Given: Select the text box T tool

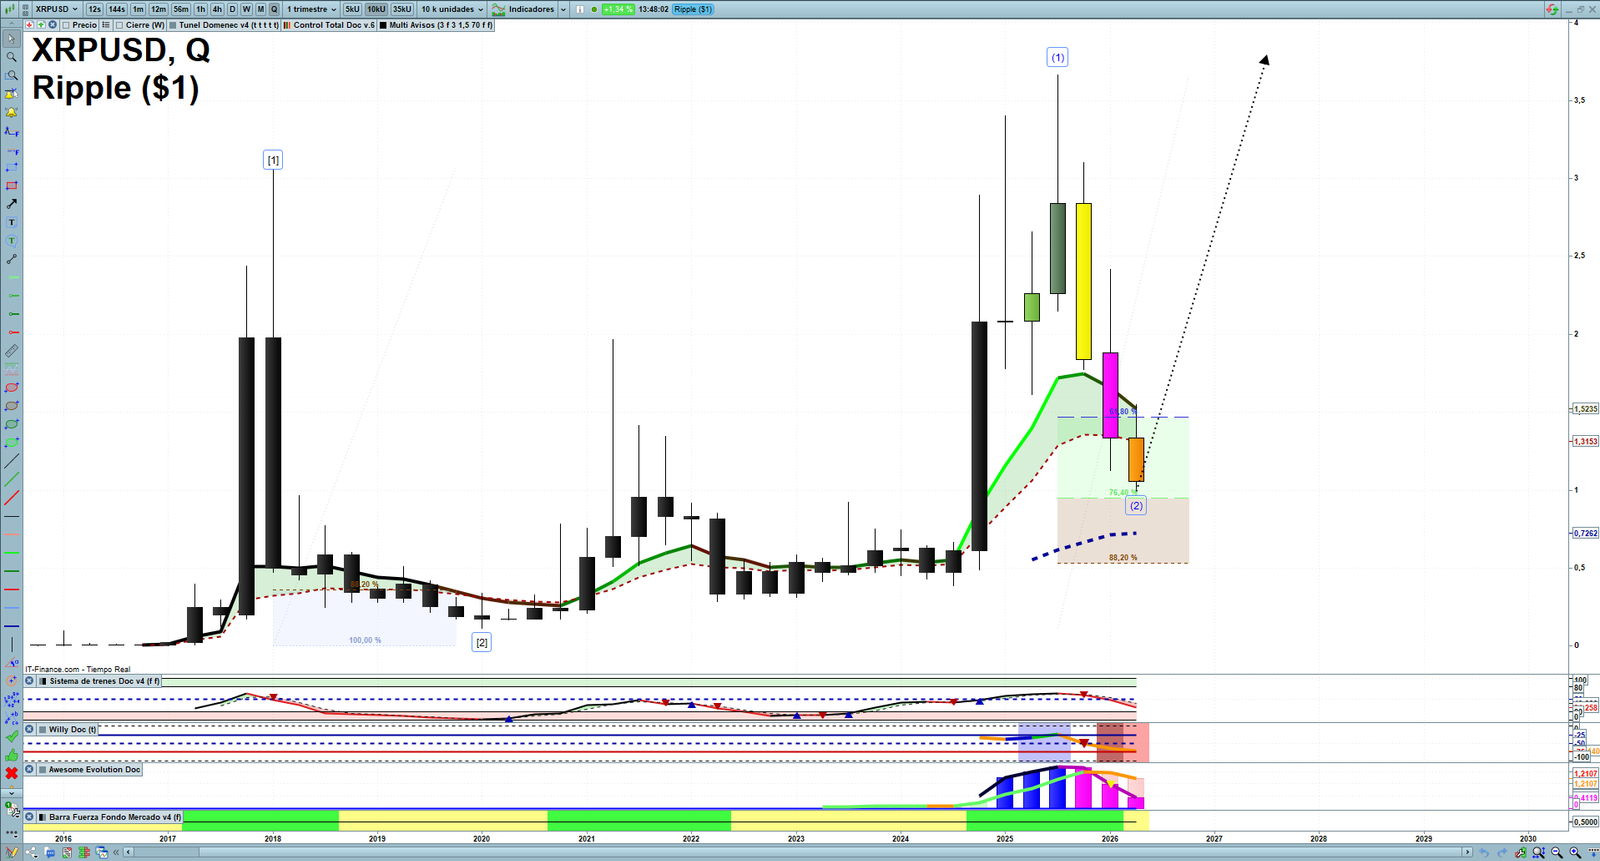Looking at the screenshot, I should [x=12, y=222].
